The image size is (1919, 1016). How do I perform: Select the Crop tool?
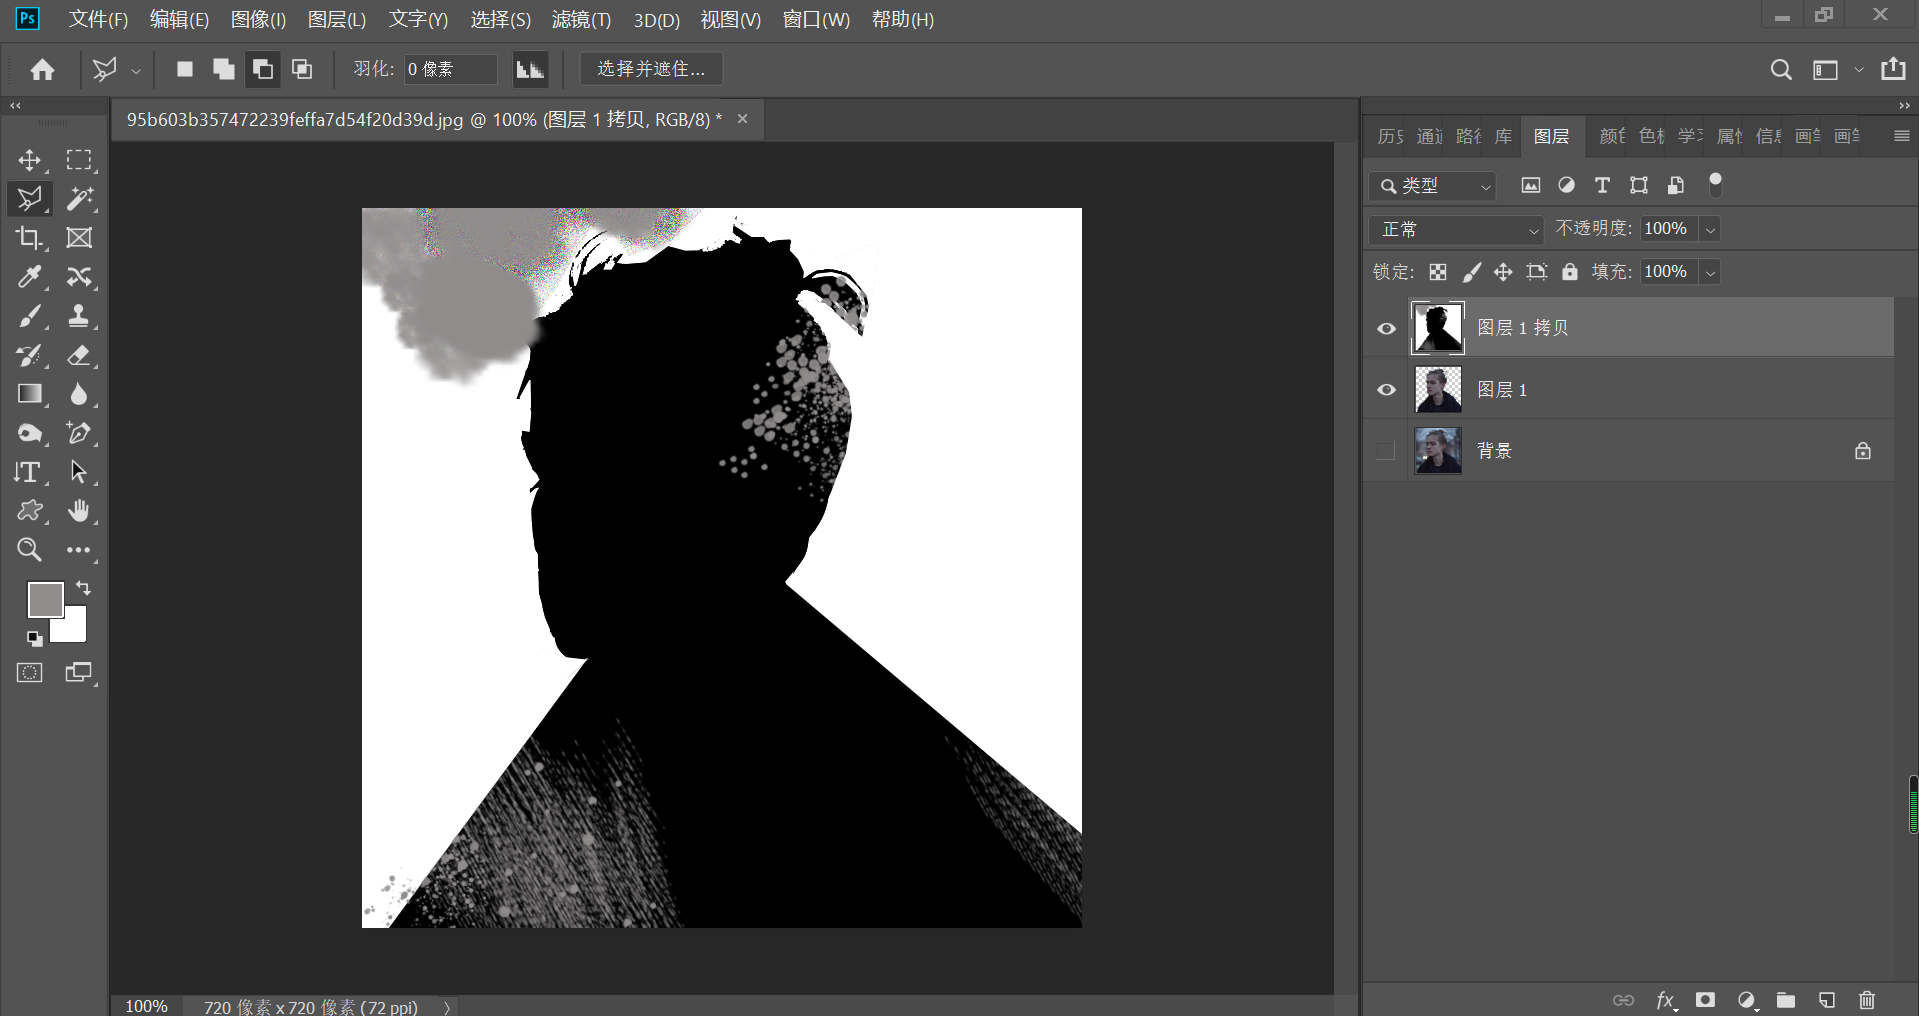coord(30,238)
